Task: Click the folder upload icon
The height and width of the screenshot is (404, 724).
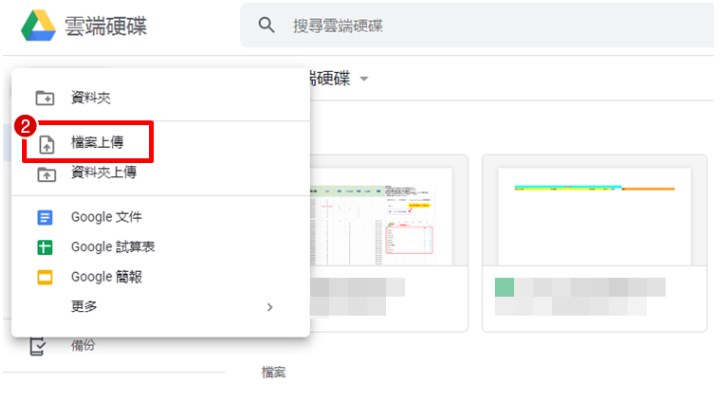Action: tap(45, 174)
